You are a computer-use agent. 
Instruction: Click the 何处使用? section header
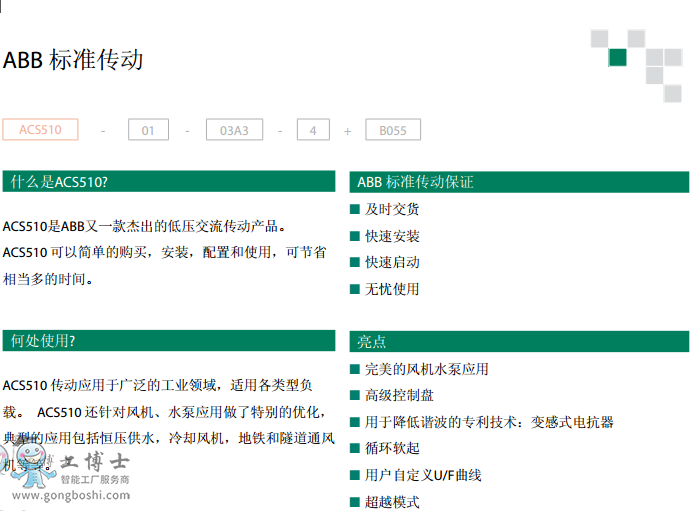point(169,341)
